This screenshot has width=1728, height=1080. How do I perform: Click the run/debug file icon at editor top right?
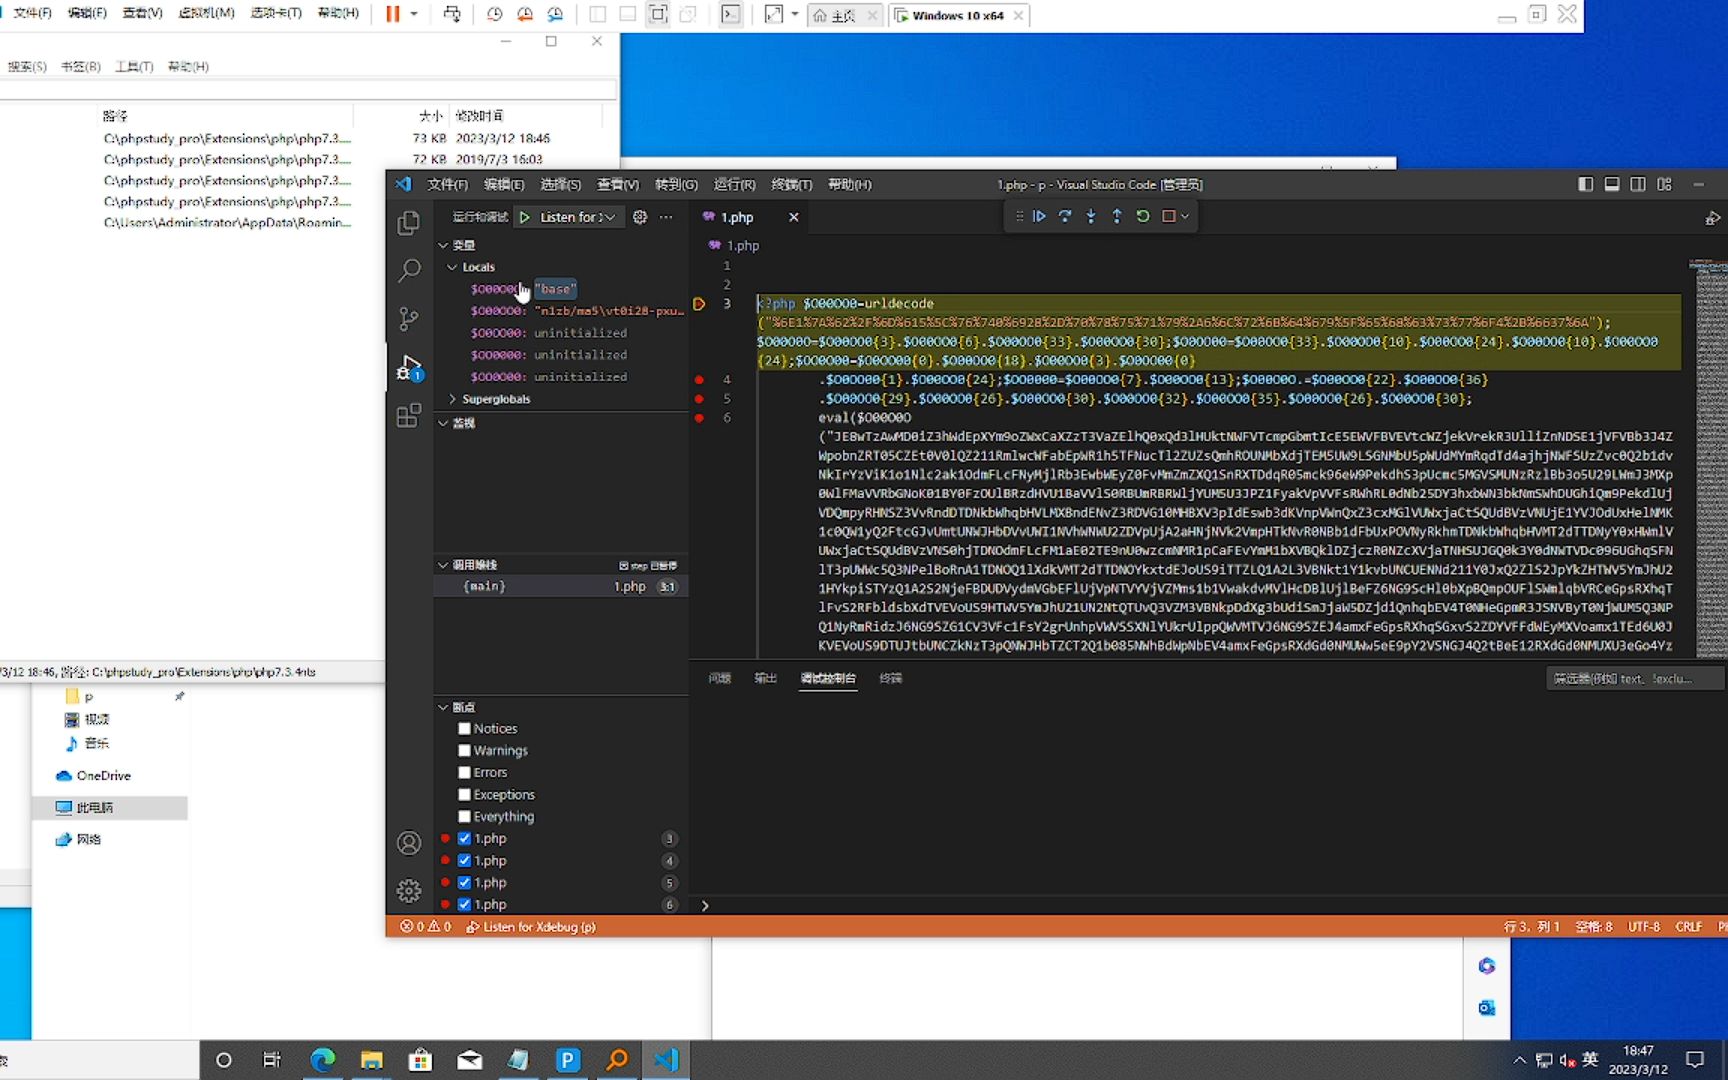coord(1712,218)
